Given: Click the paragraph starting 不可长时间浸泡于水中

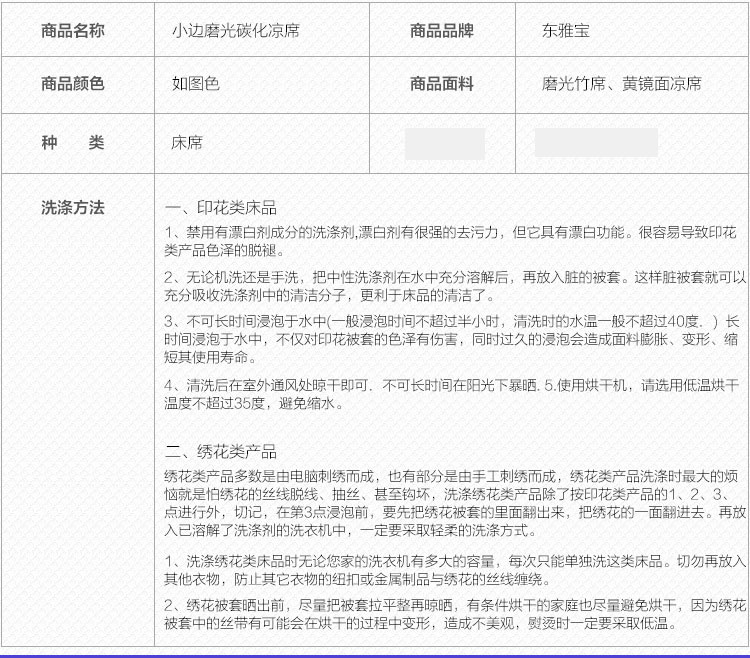Looking at the screenshot, I should (x=450, y=339).
